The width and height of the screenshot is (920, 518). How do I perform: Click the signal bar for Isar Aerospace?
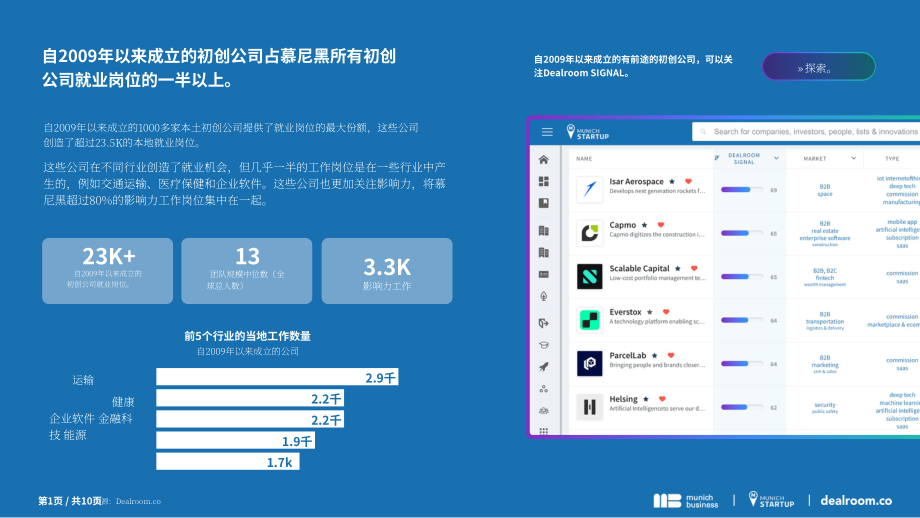click(742, 189)
